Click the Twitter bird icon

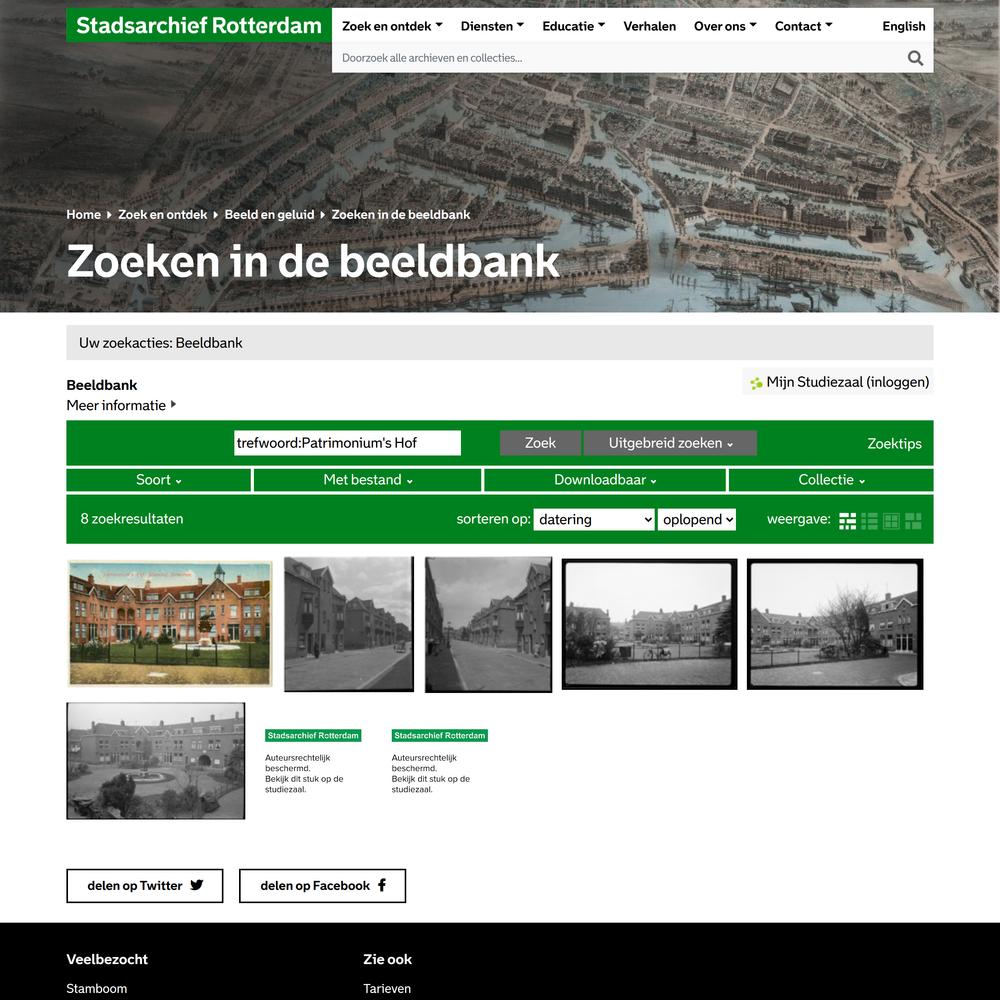196,885
